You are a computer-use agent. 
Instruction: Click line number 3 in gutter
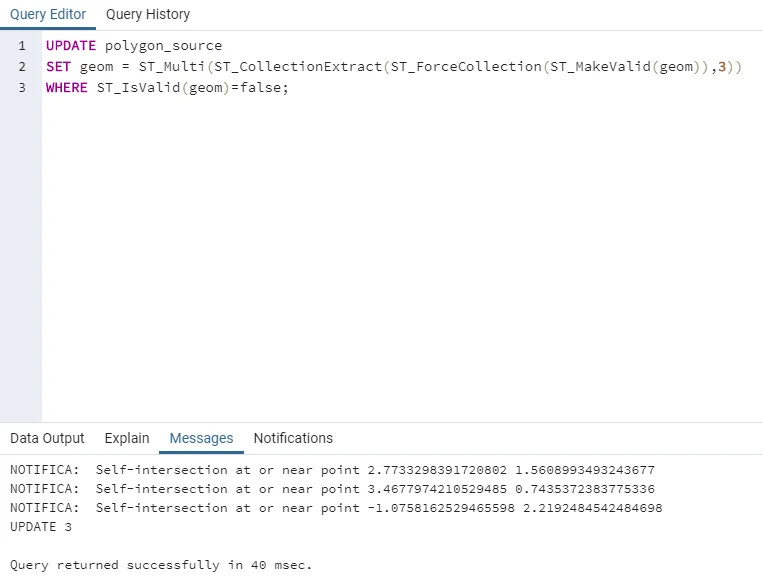pos(22,88)
